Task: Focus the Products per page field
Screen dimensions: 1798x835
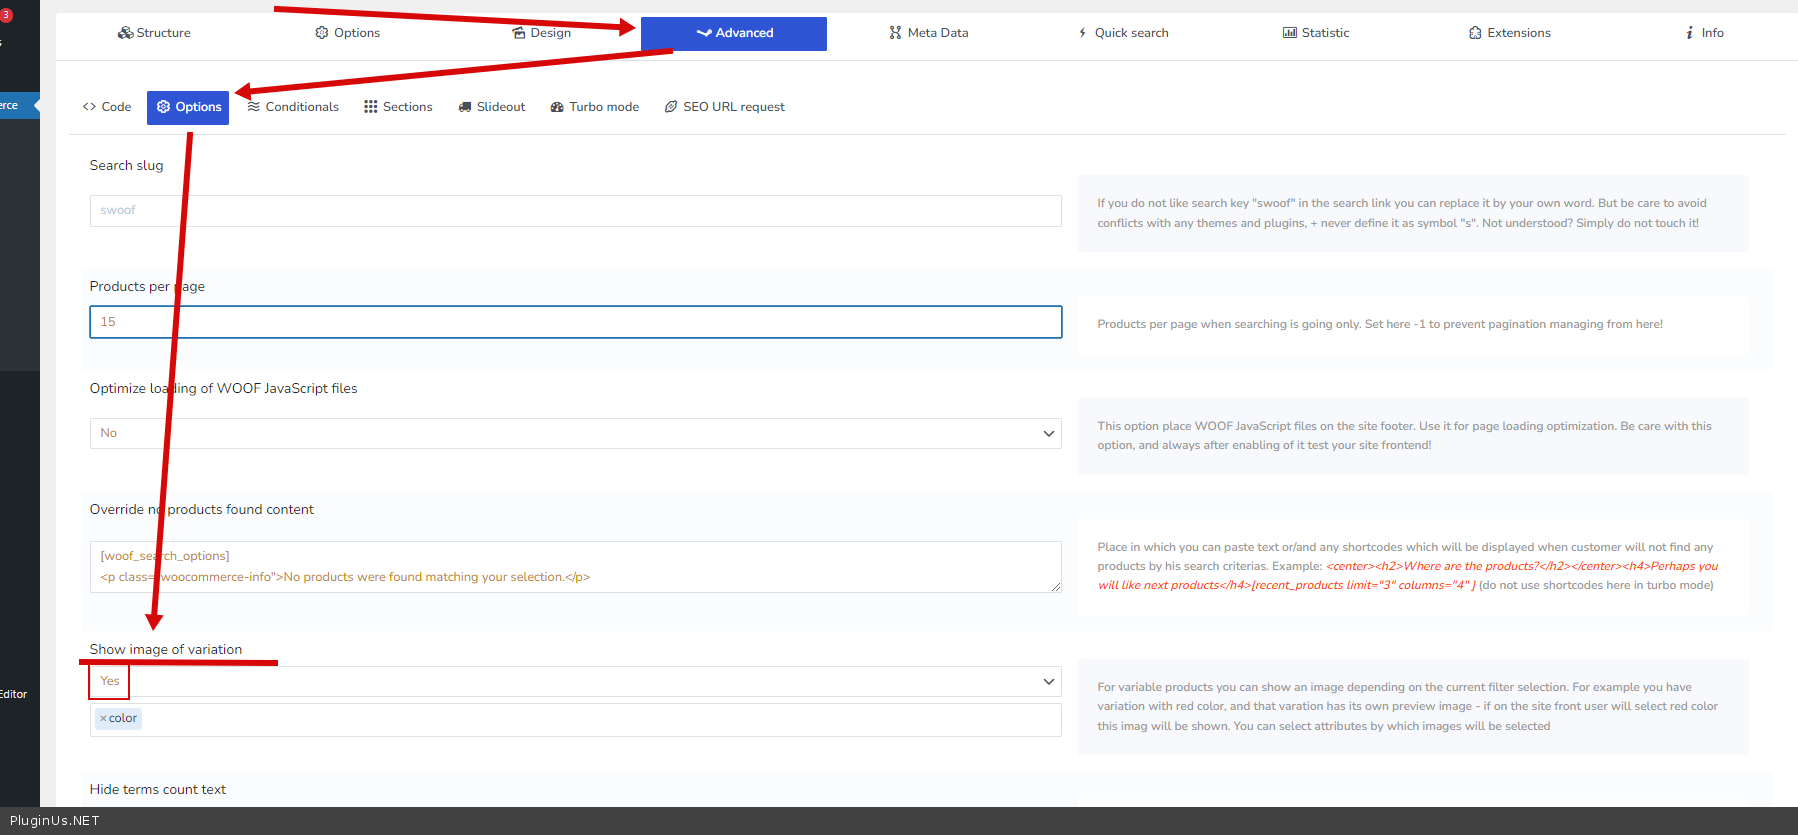Action: (x=575, y=322)
